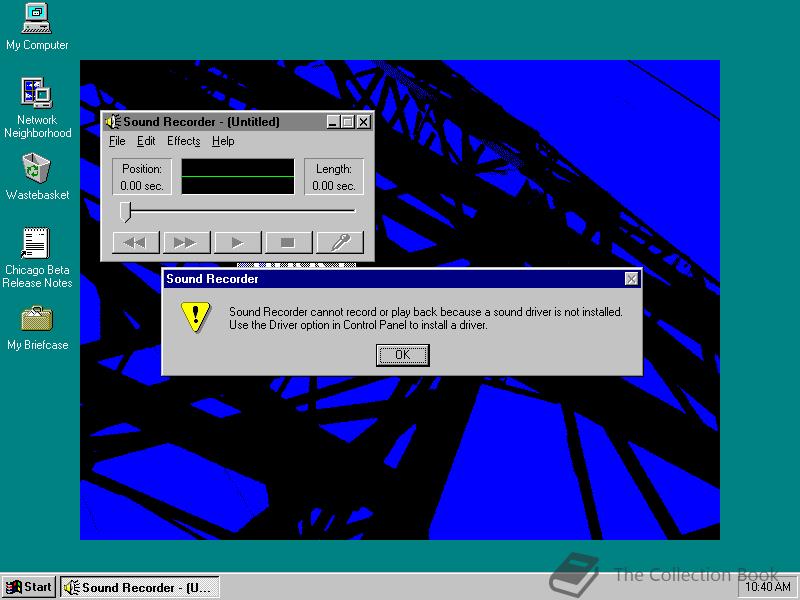This screenshot has height=600, width=800.
Task: Open the Start menu button
Action: (29, 587)
